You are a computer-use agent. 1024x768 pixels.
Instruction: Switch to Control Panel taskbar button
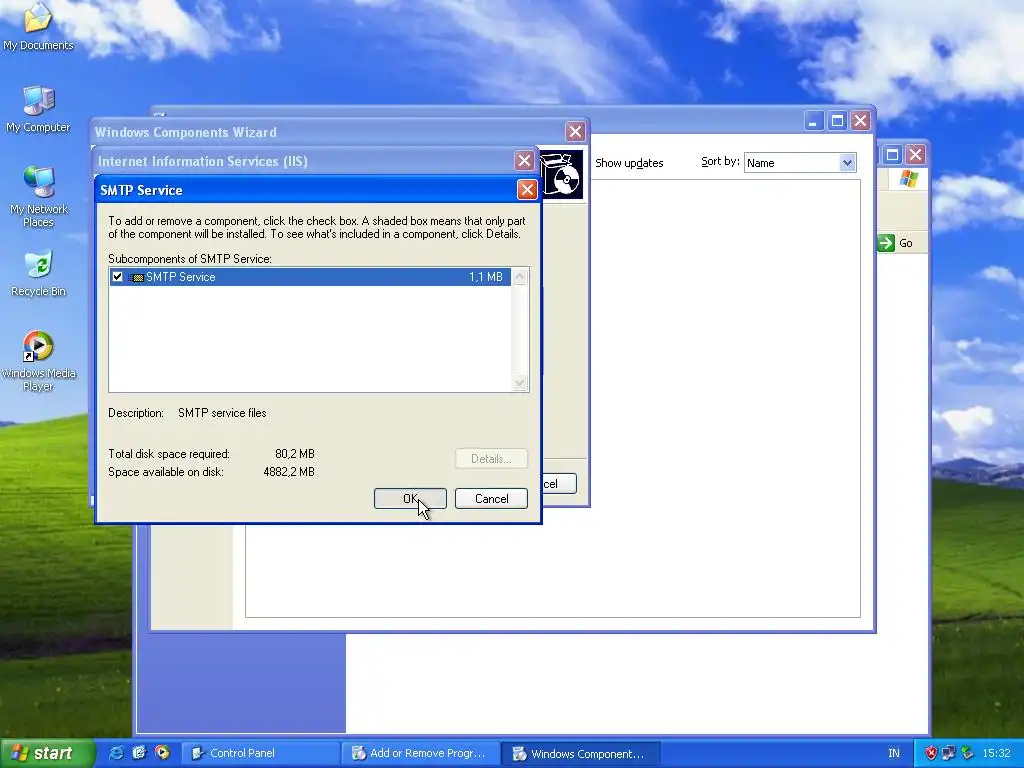tap(259, 753)
